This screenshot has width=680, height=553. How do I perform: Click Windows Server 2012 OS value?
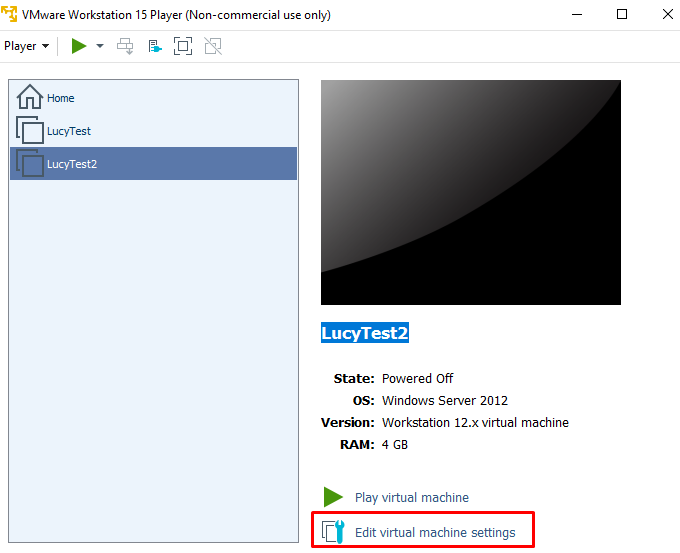[x=445, y=400]
